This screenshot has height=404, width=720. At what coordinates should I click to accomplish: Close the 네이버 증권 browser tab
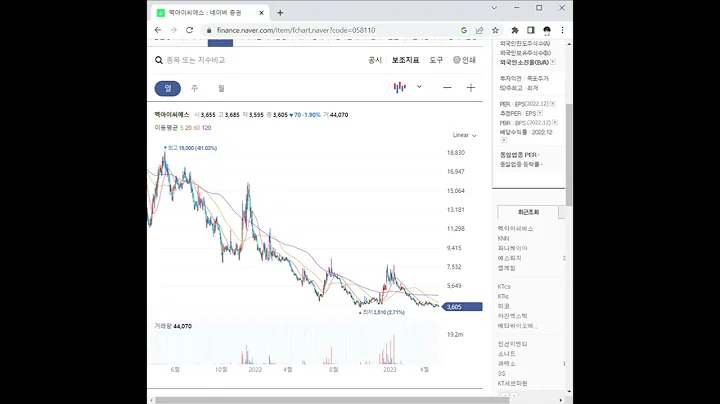pos(261,13)
